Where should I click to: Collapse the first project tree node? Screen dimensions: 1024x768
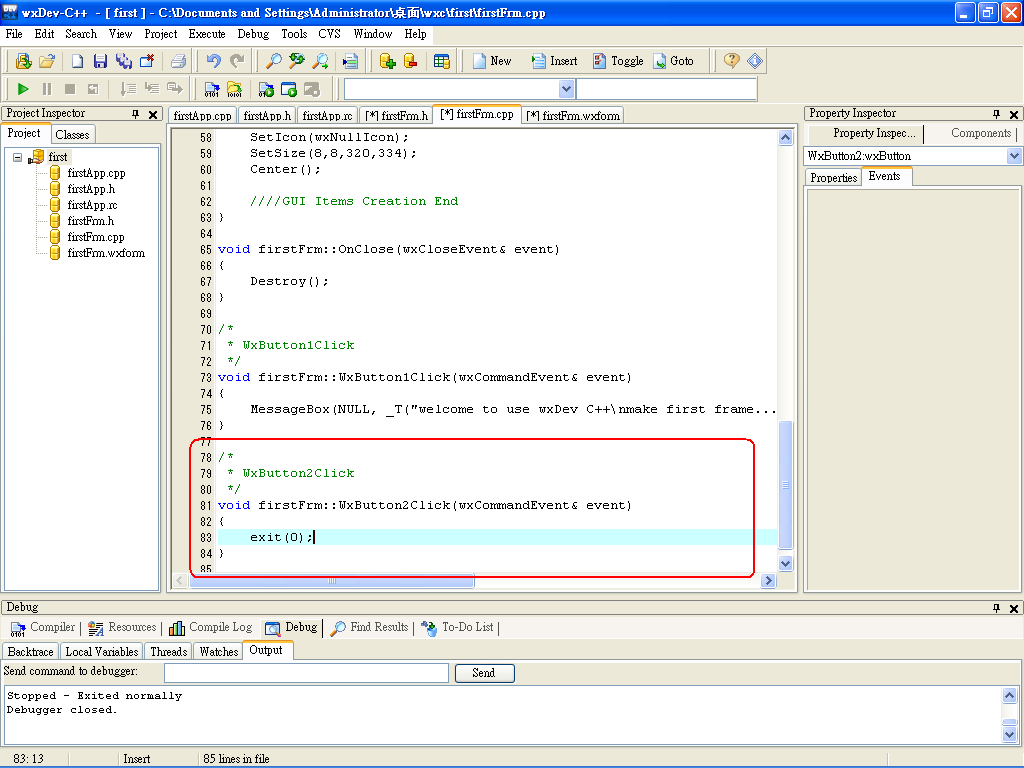(x=18, y=156)
